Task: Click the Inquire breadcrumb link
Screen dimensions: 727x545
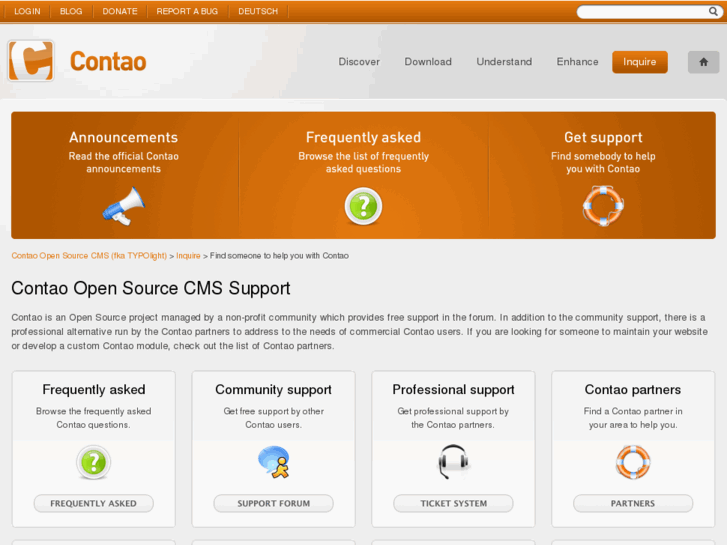Action: click(188, 256)
